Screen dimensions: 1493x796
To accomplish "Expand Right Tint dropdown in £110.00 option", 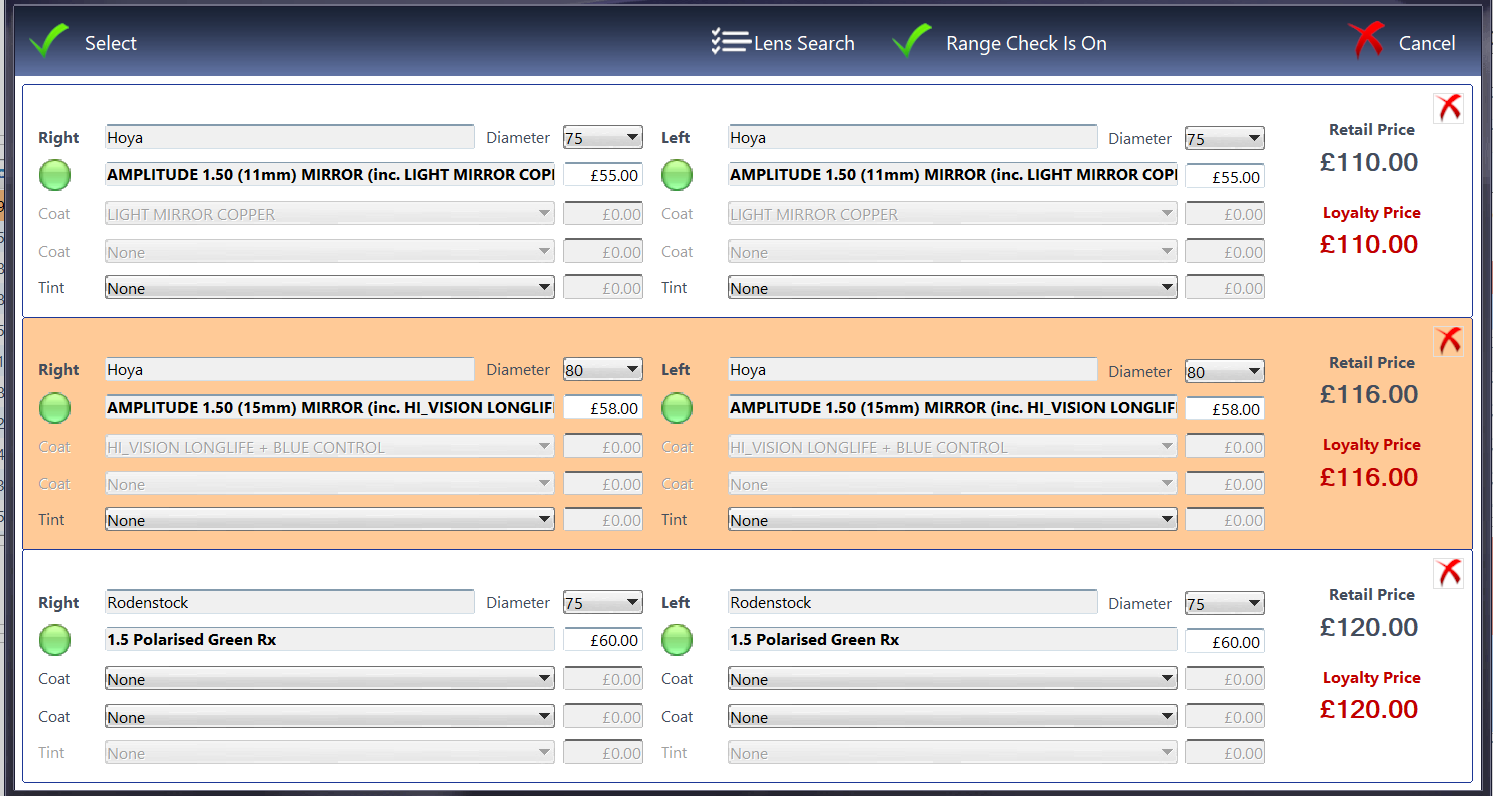I will [330, 288].
